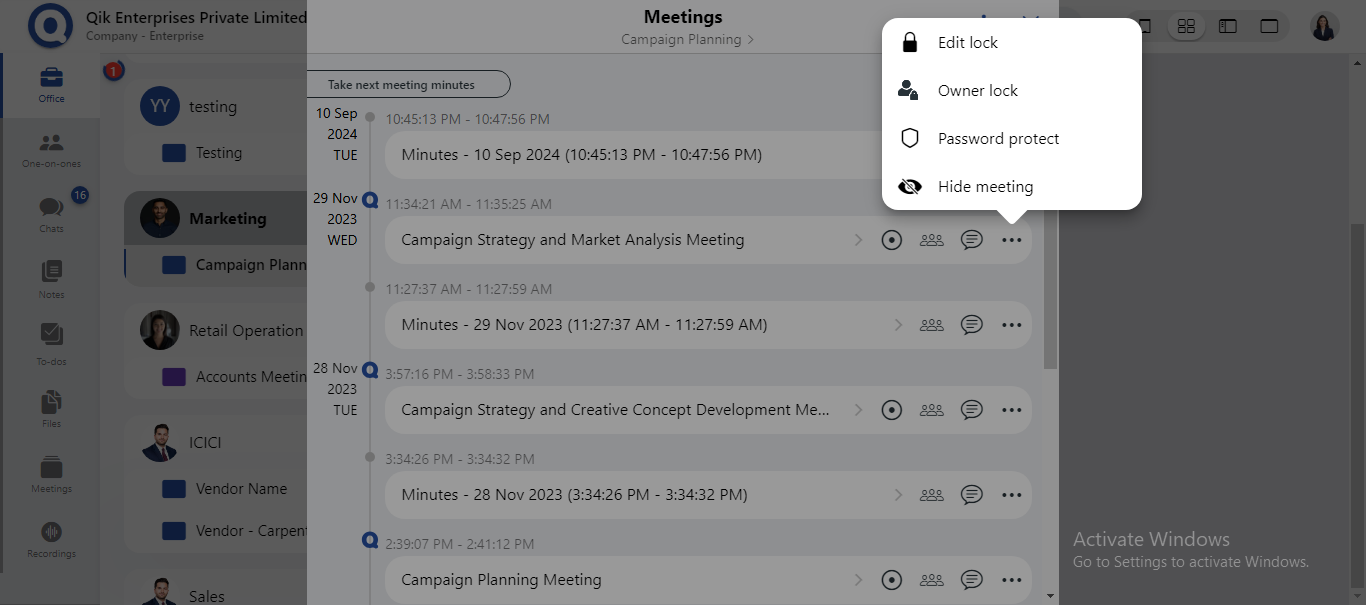Image resolution: width=1366 pixels, height=605 pixels.
Task: Open the grid layout view icon at top right
Action: click(x=1186, y=26)
